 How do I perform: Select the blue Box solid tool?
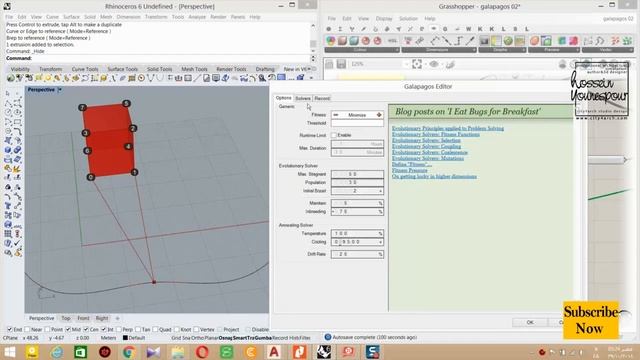pos(8,150)
